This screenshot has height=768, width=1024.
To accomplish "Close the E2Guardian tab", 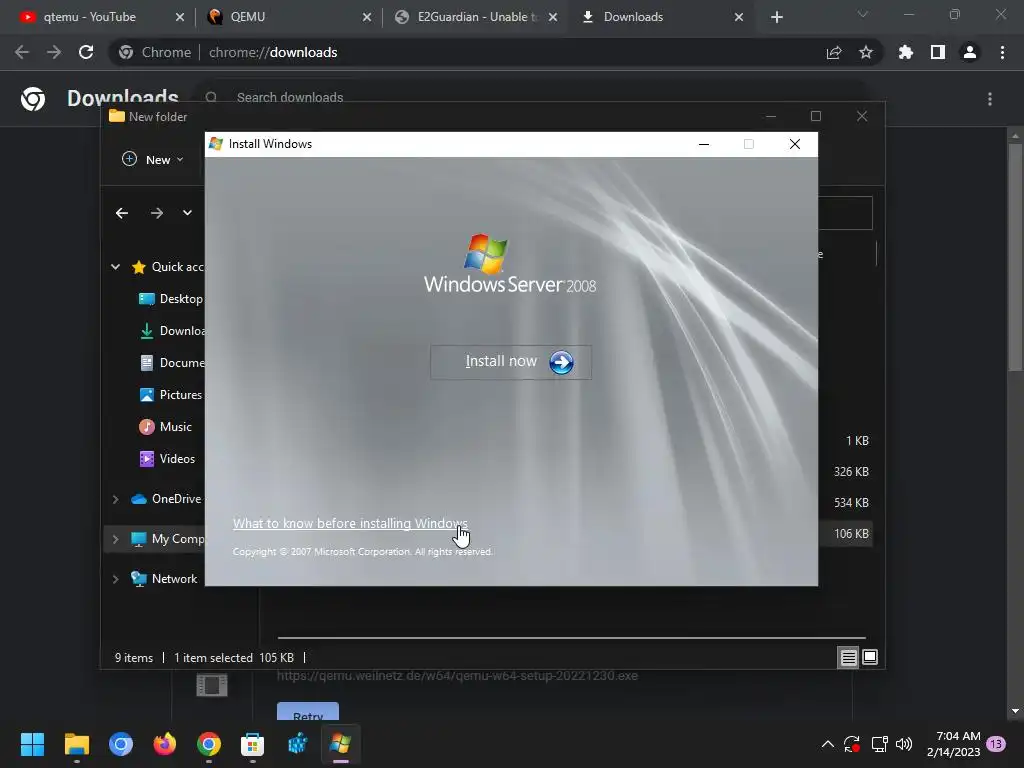I will [x=552, y=17].
